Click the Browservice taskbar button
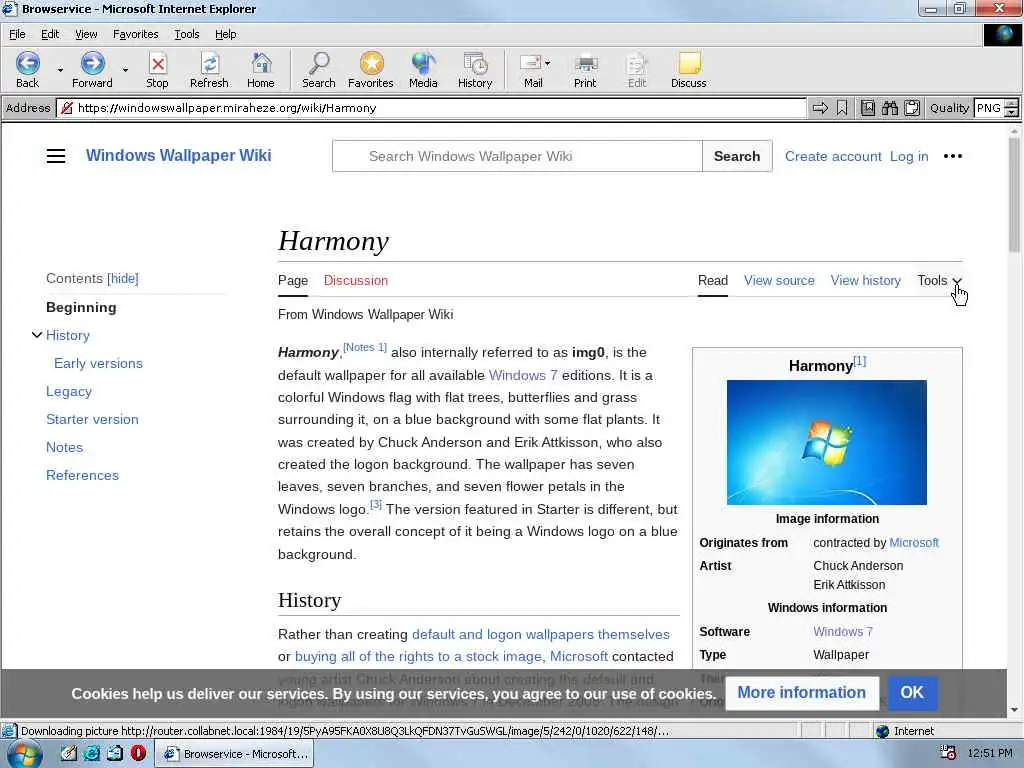The height and width of the screenshot is (768, 1024). pyautogui.click(x=235, y=754)
